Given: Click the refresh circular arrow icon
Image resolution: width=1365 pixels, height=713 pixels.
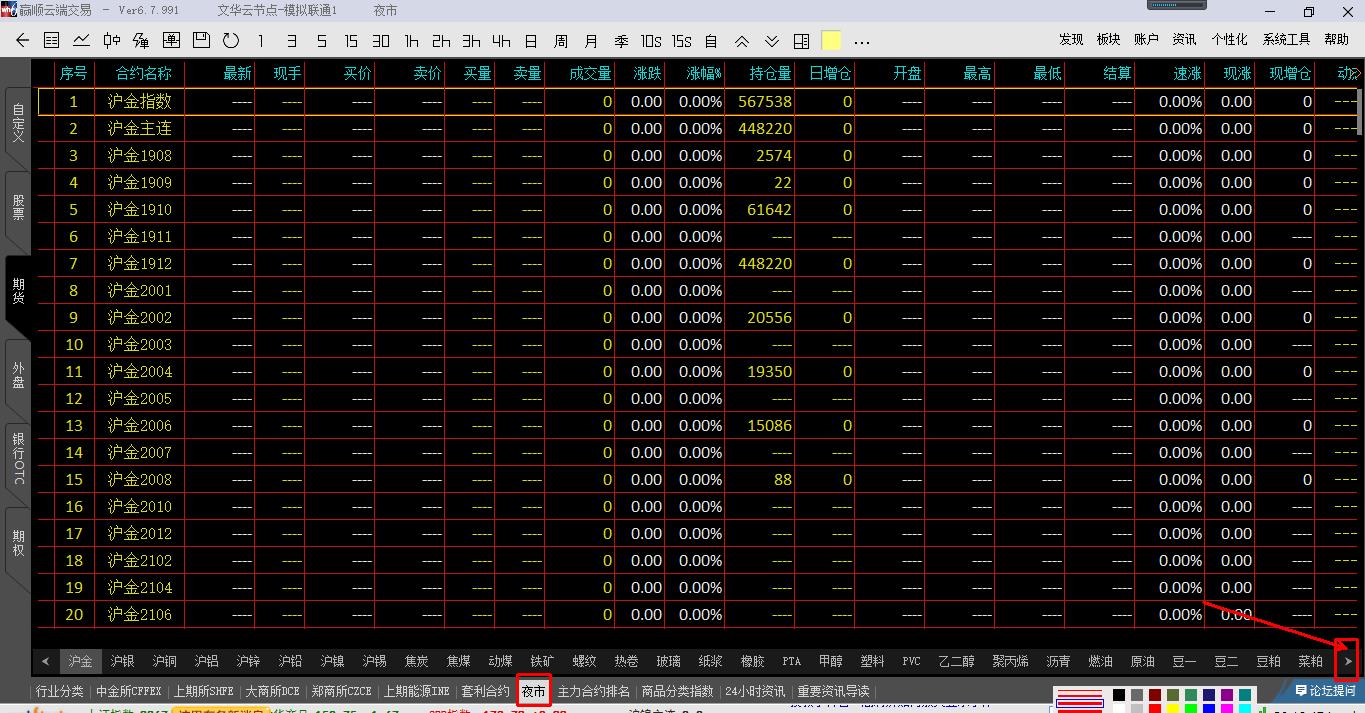Looking at the screenshot, I should point(231,41).
